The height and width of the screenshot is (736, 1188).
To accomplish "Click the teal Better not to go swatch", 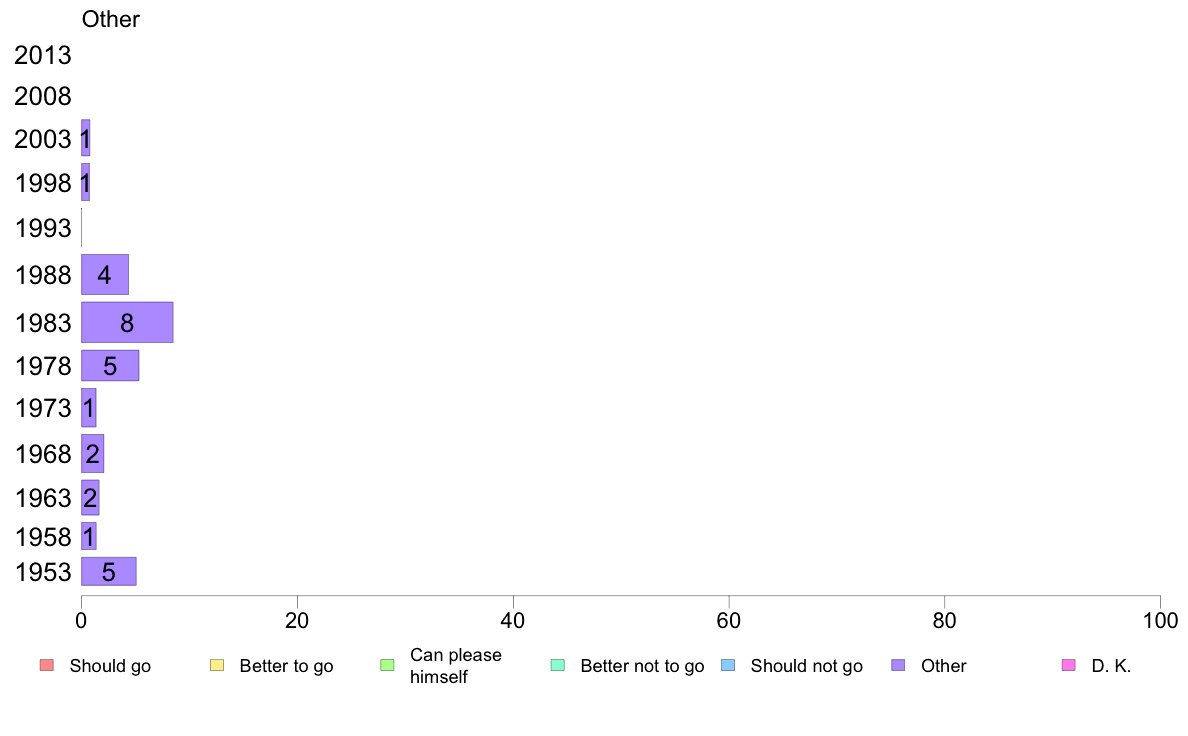I will pos(558,666).
